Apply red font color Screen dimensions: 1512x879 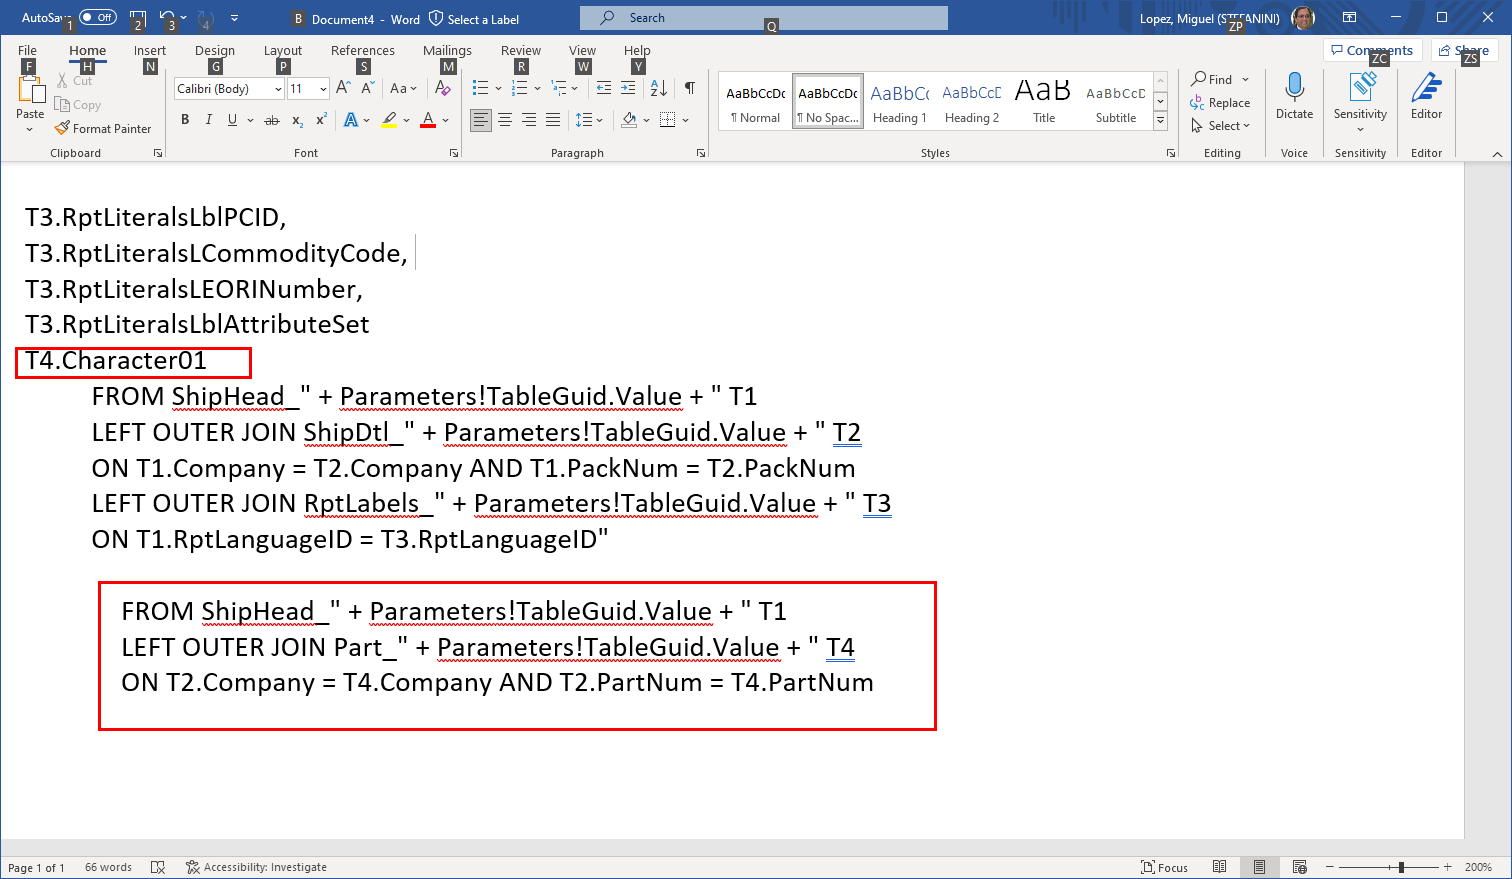428,120
